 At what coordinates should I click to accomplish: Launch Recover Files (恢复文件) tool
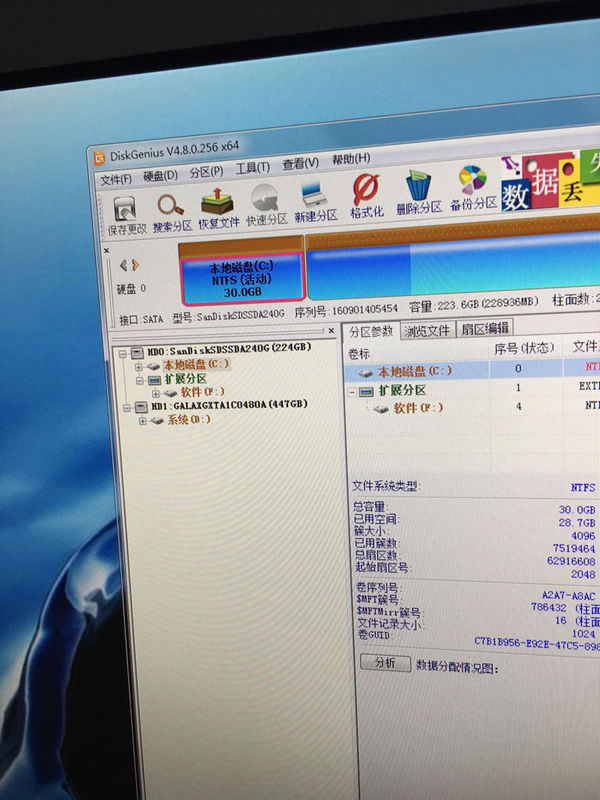click(218, 209)
